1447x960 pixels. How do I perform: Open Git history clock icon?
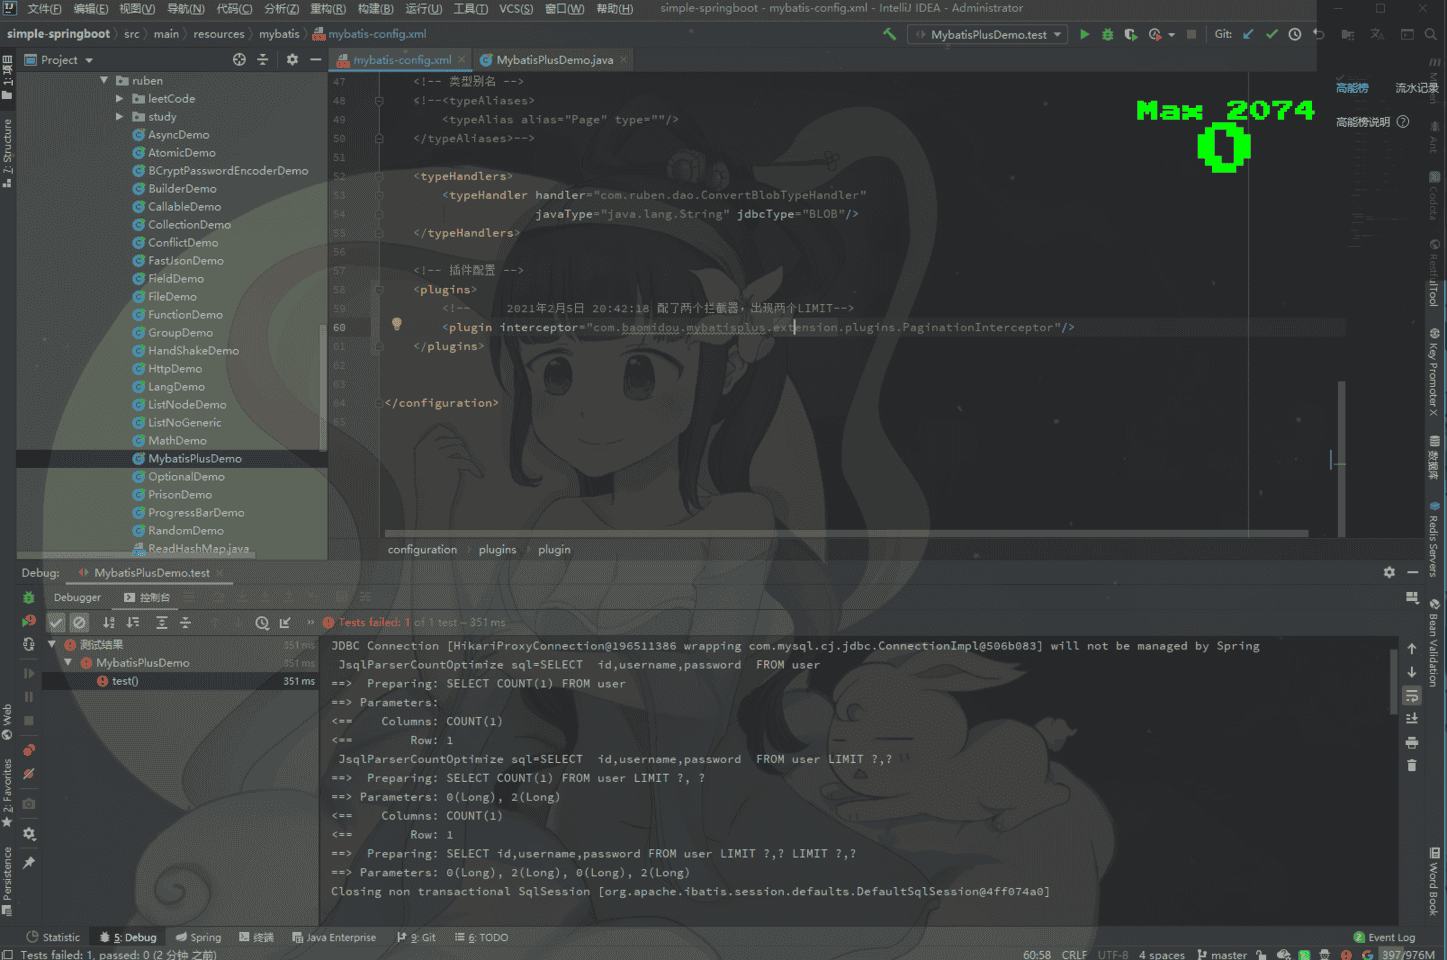pos(1295,34)
